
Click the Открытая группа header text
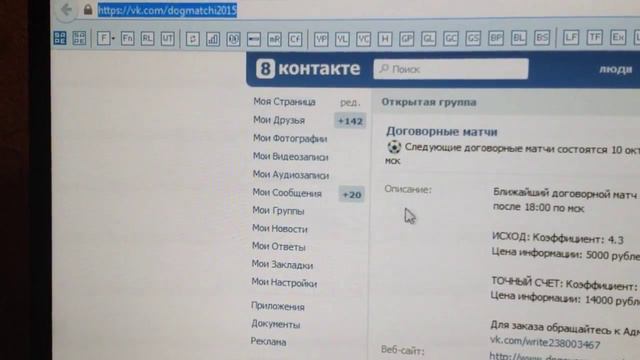pos(429,102)
